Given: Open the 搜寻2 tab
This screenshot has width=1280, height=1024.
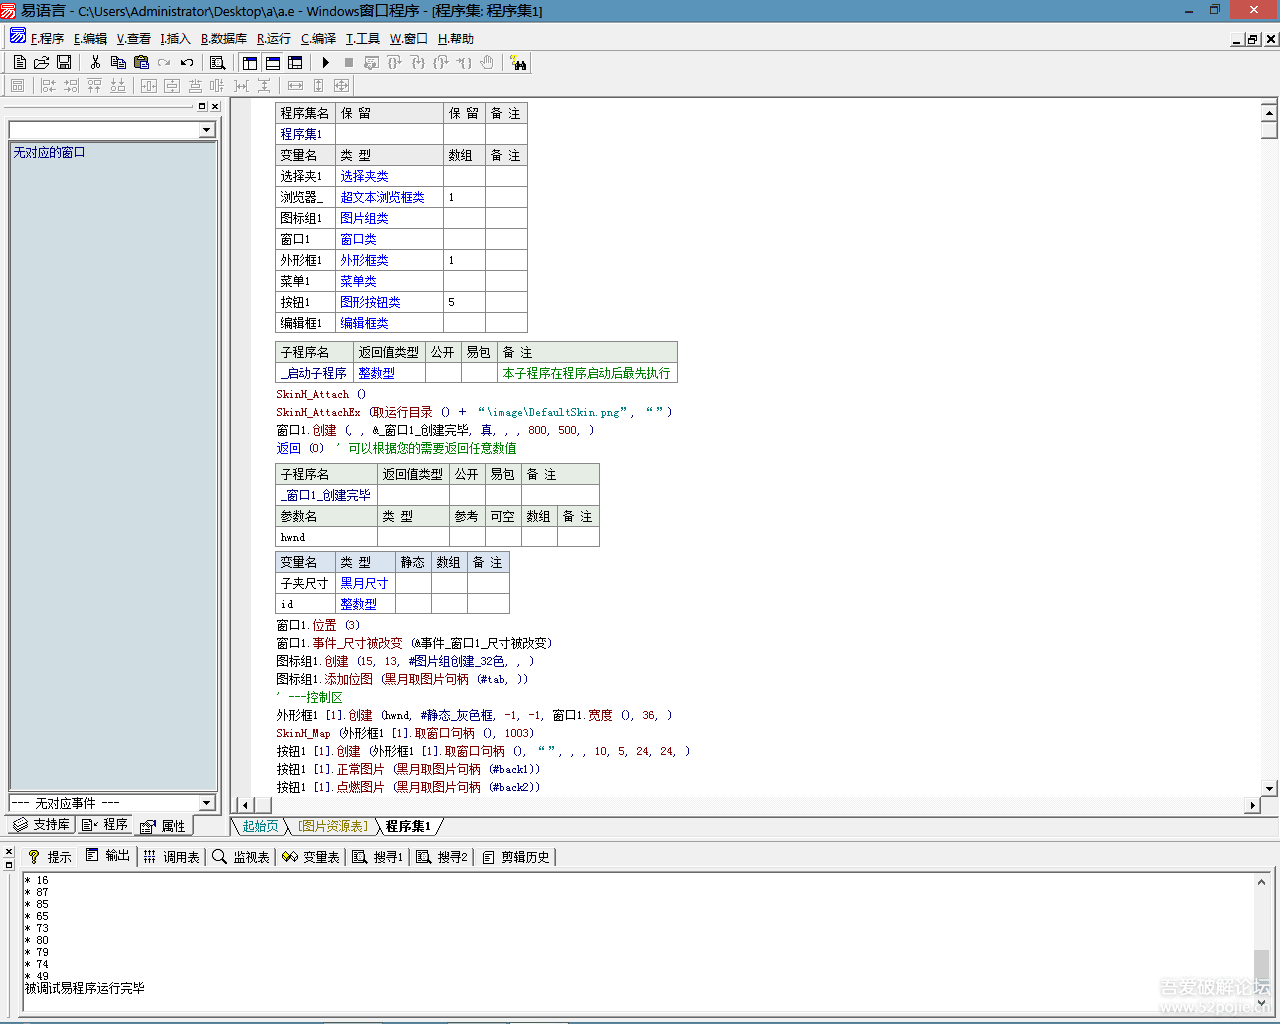Looking at the screenshot, I should [x=442, y=857].
